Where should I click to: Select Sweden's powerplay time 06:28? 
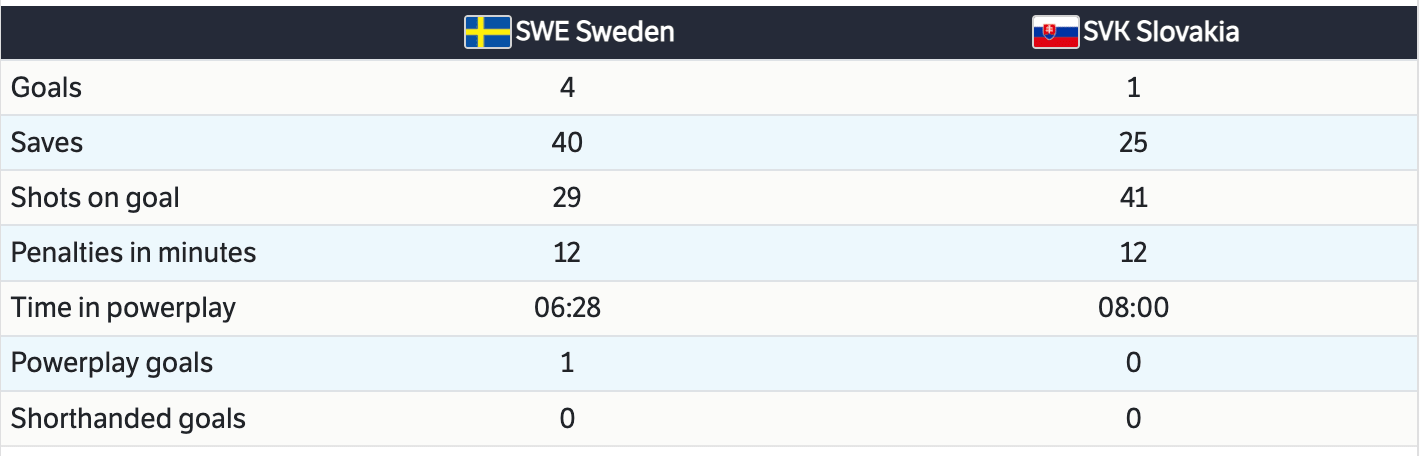point(567,307)
